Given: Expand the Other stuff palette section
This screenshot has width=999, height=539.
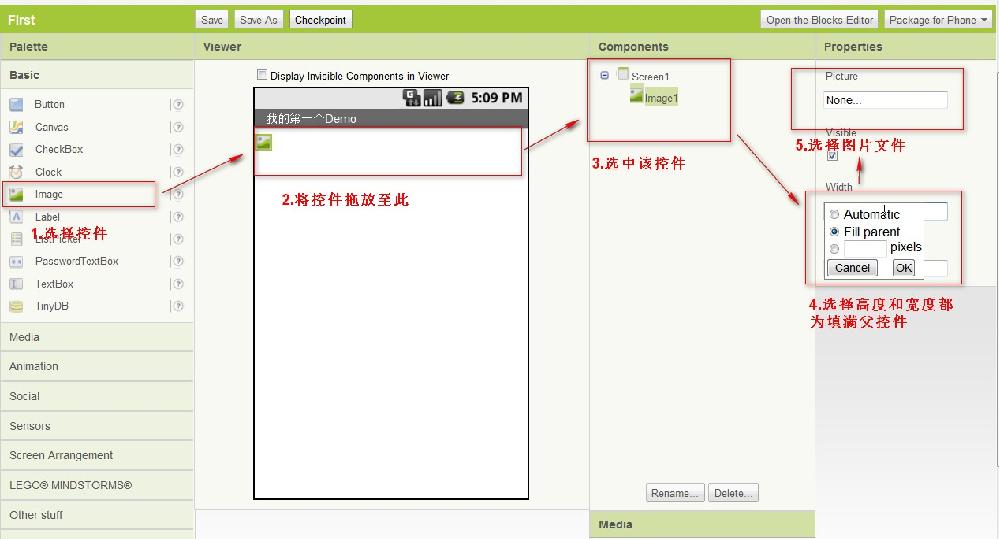Looking at the screenshot, I should pos(97,515).
